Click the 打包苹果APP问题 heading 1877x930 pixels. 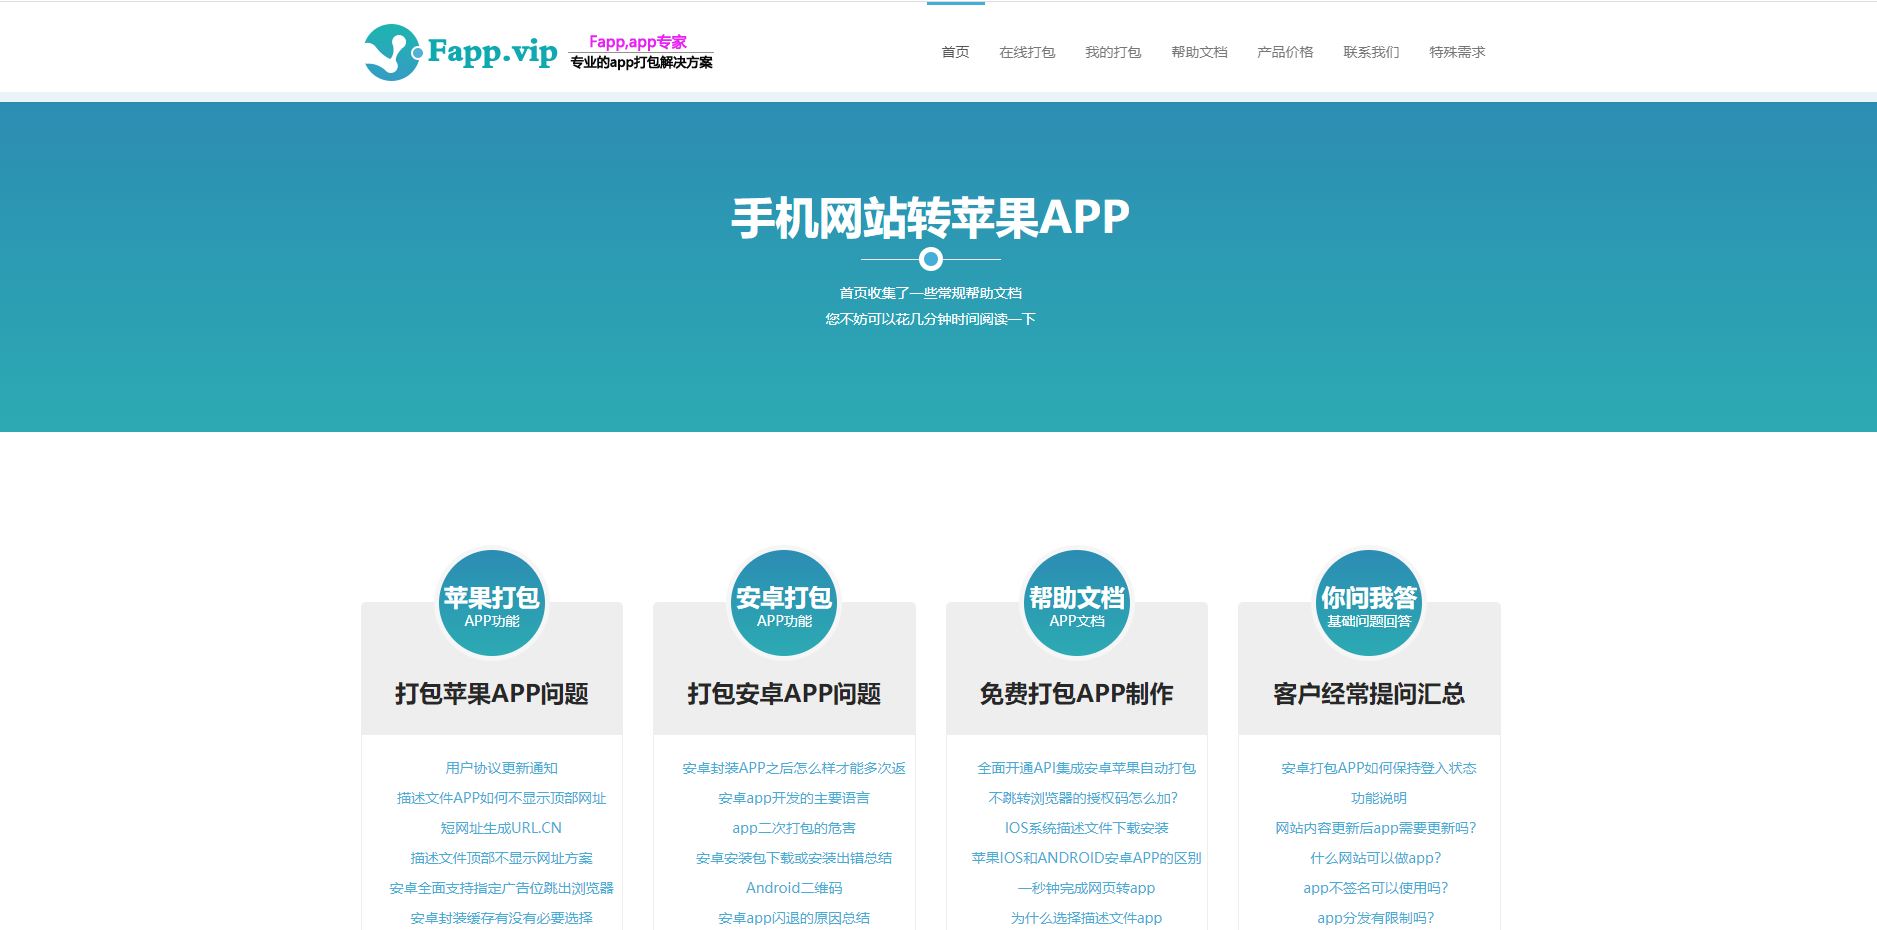(492, 694)
